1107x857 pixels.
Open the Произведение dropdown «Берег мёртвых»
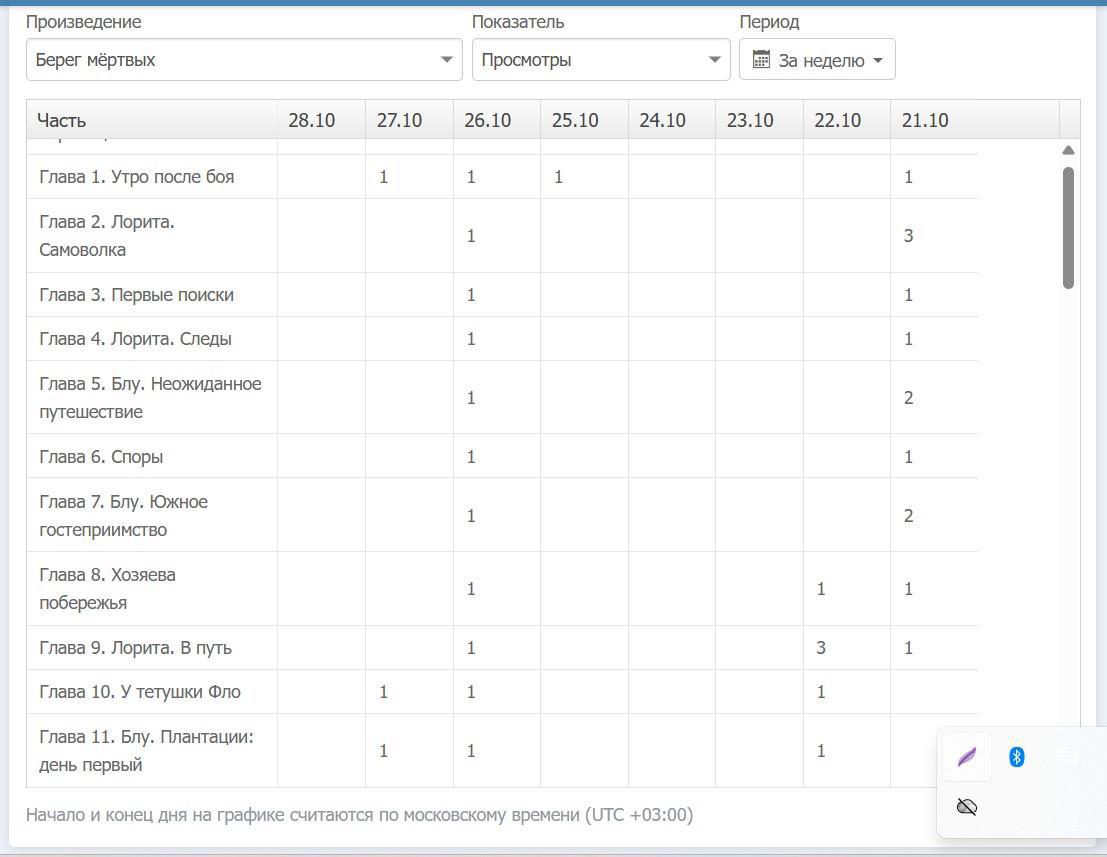(244, 60)
